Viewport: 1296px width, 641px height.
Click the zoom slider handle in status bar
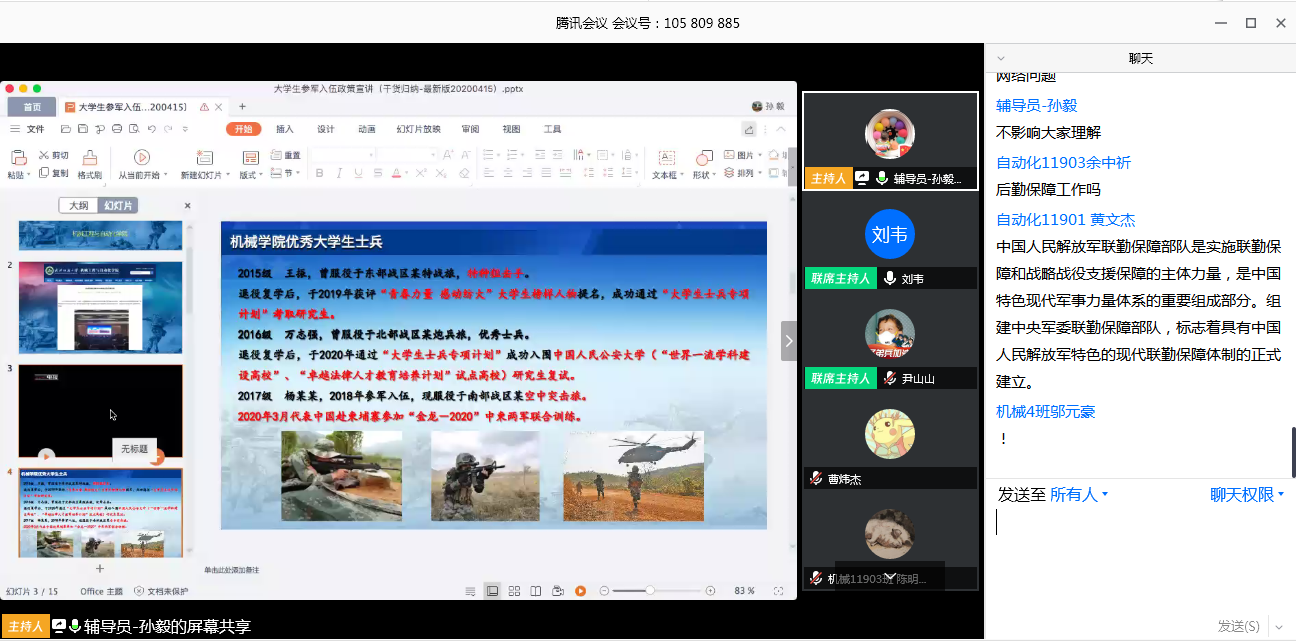coord(650,591)
